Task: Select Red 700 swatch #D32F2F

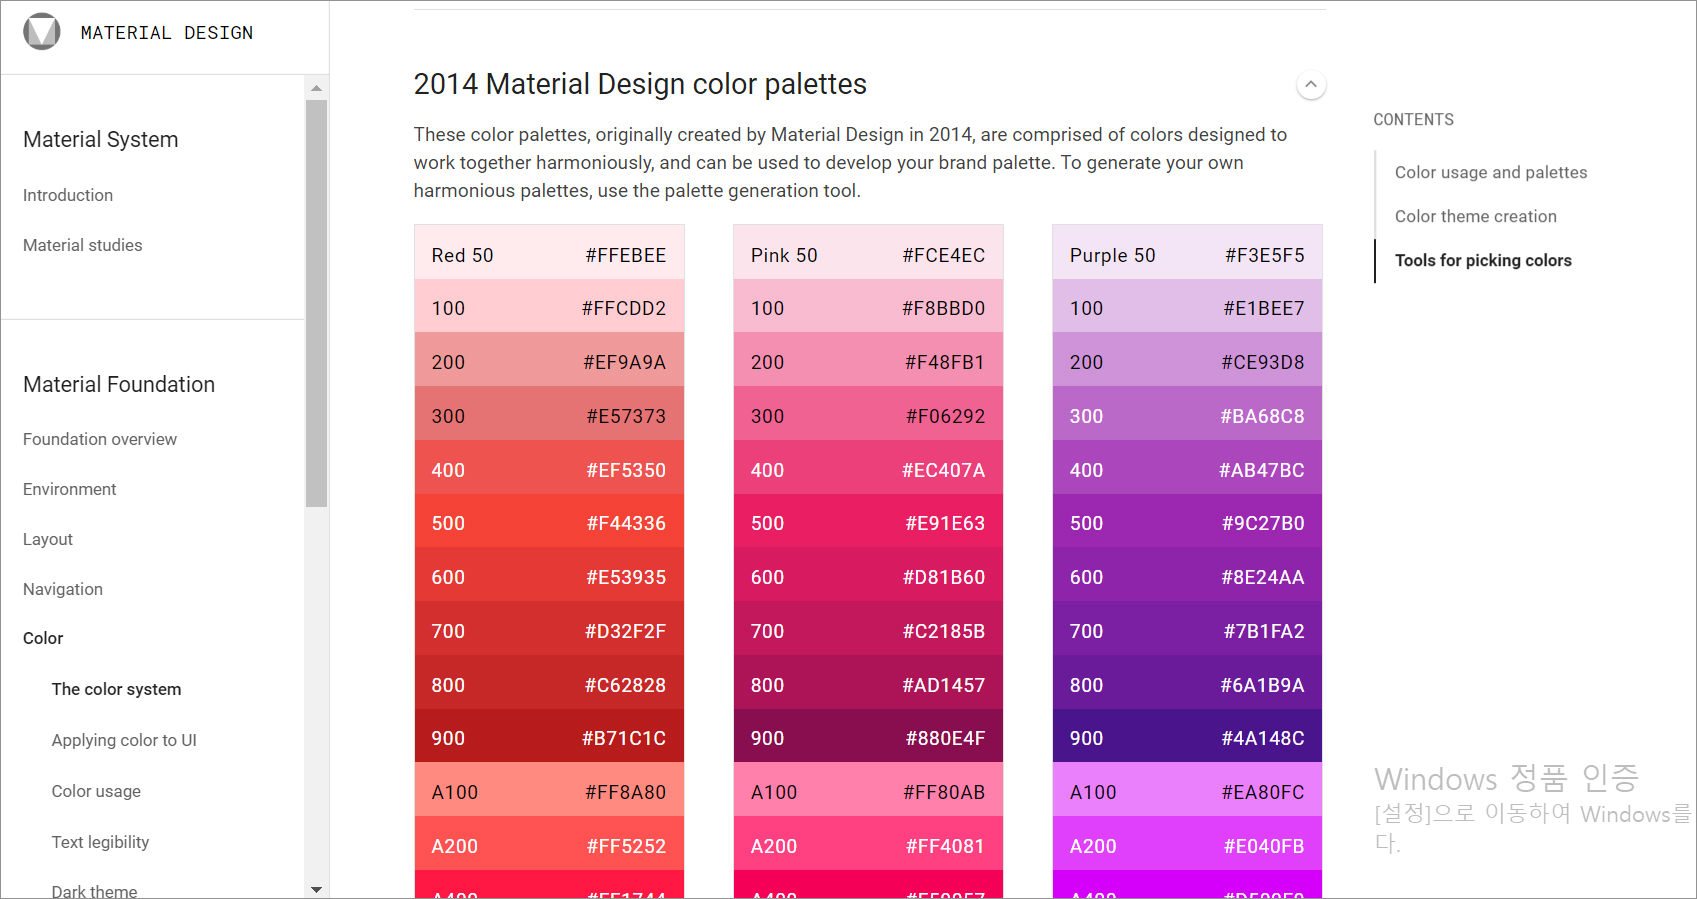Action: coord(549,629)
